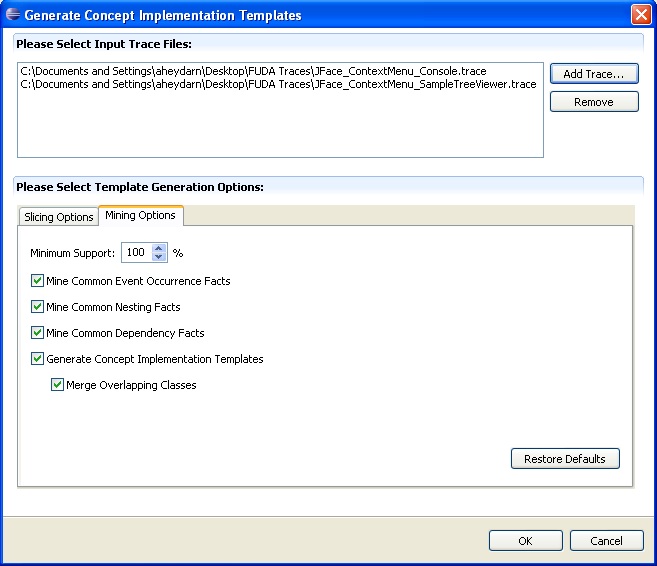This screenshot has width=657, height=566.
Task: Click Restore Defaults button
Action: tap(565, 459)
